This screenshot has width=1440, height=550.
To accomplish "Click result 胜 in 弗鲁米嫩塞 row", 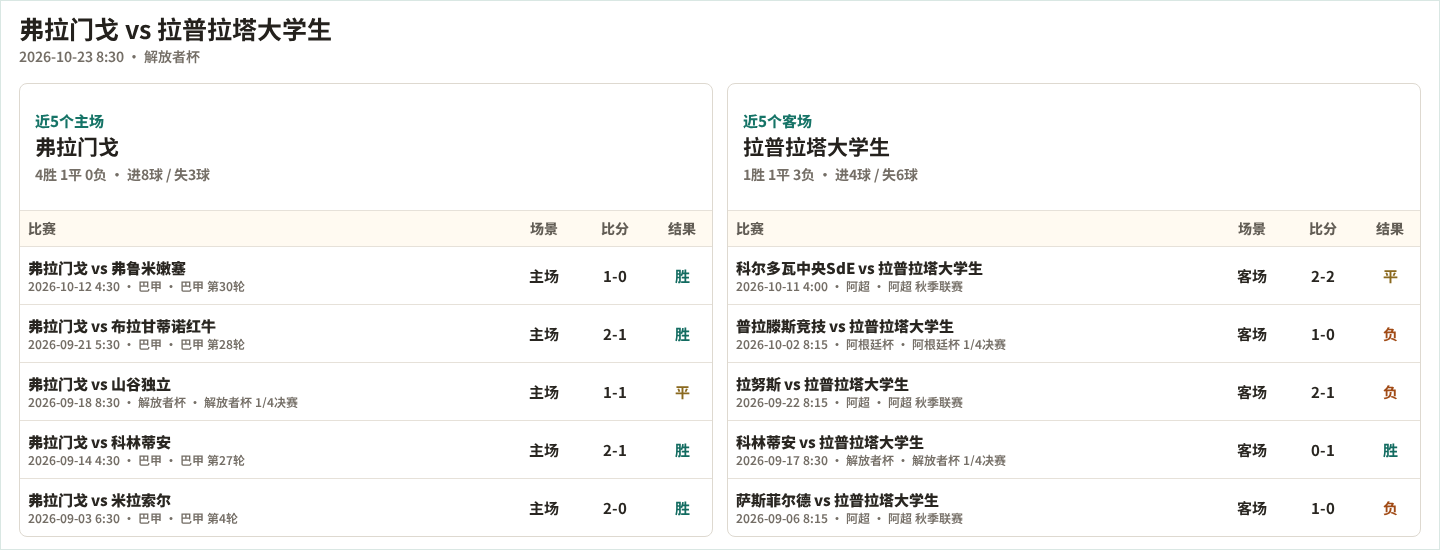I will pos(682,277).
